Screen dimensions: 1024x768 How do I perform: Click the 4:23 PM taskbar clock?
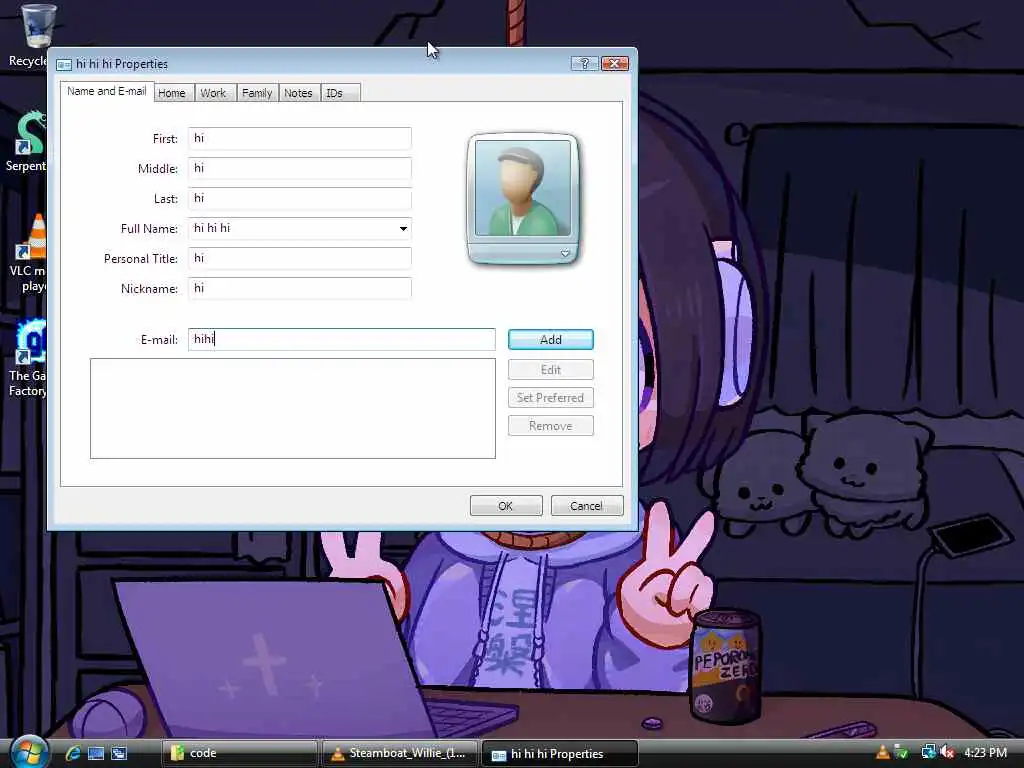(x=985, y=753)
